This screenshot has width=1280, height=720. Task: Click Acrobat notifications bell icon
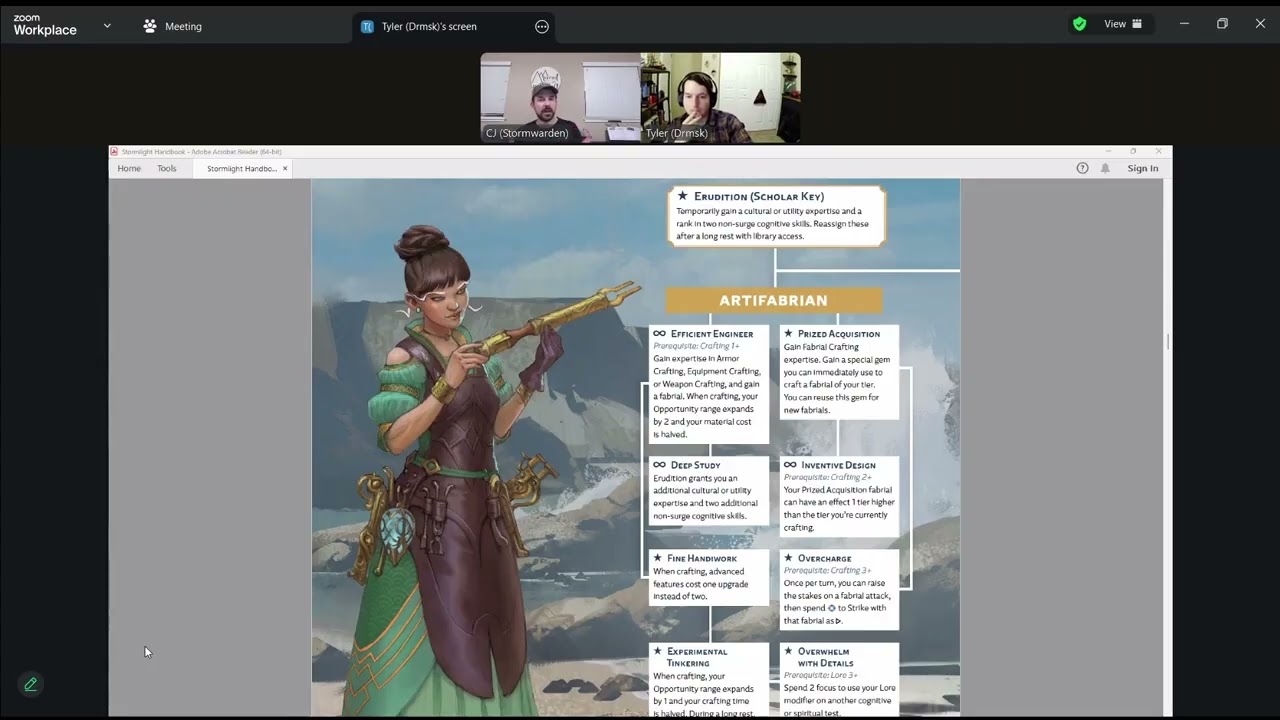pos(1105,168)
